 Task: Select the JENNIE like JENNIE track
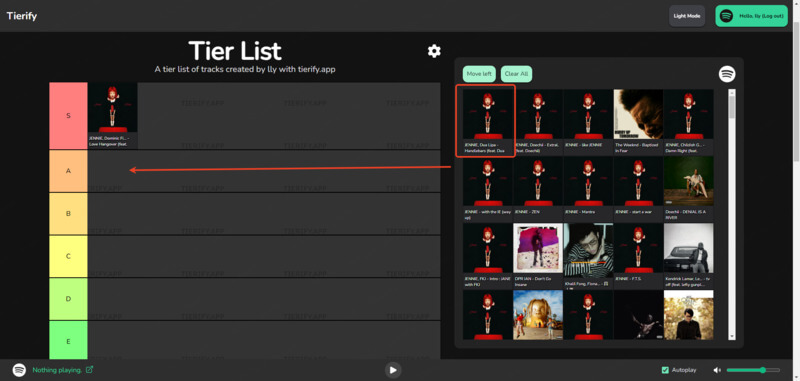(x=588, y=122)
